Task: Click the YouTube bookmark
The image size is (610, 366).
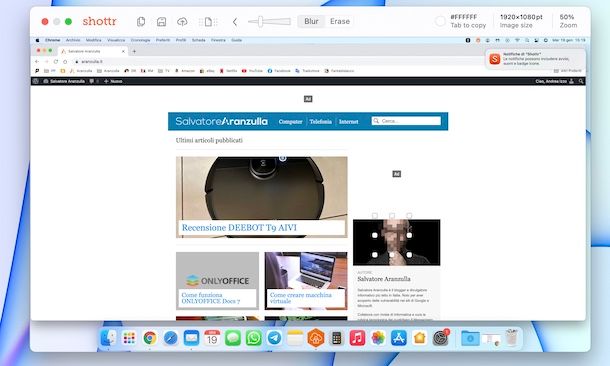Action: (x=252, y=71)
